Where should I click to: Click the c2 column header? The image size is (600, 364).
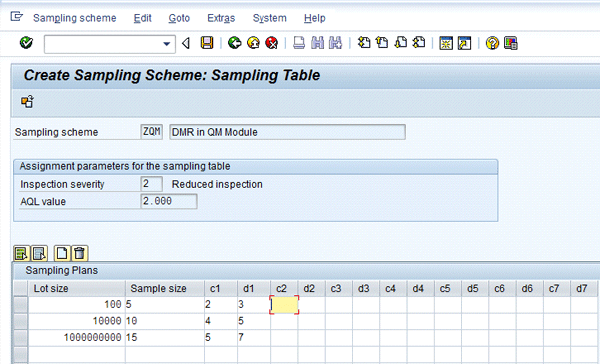284,288
